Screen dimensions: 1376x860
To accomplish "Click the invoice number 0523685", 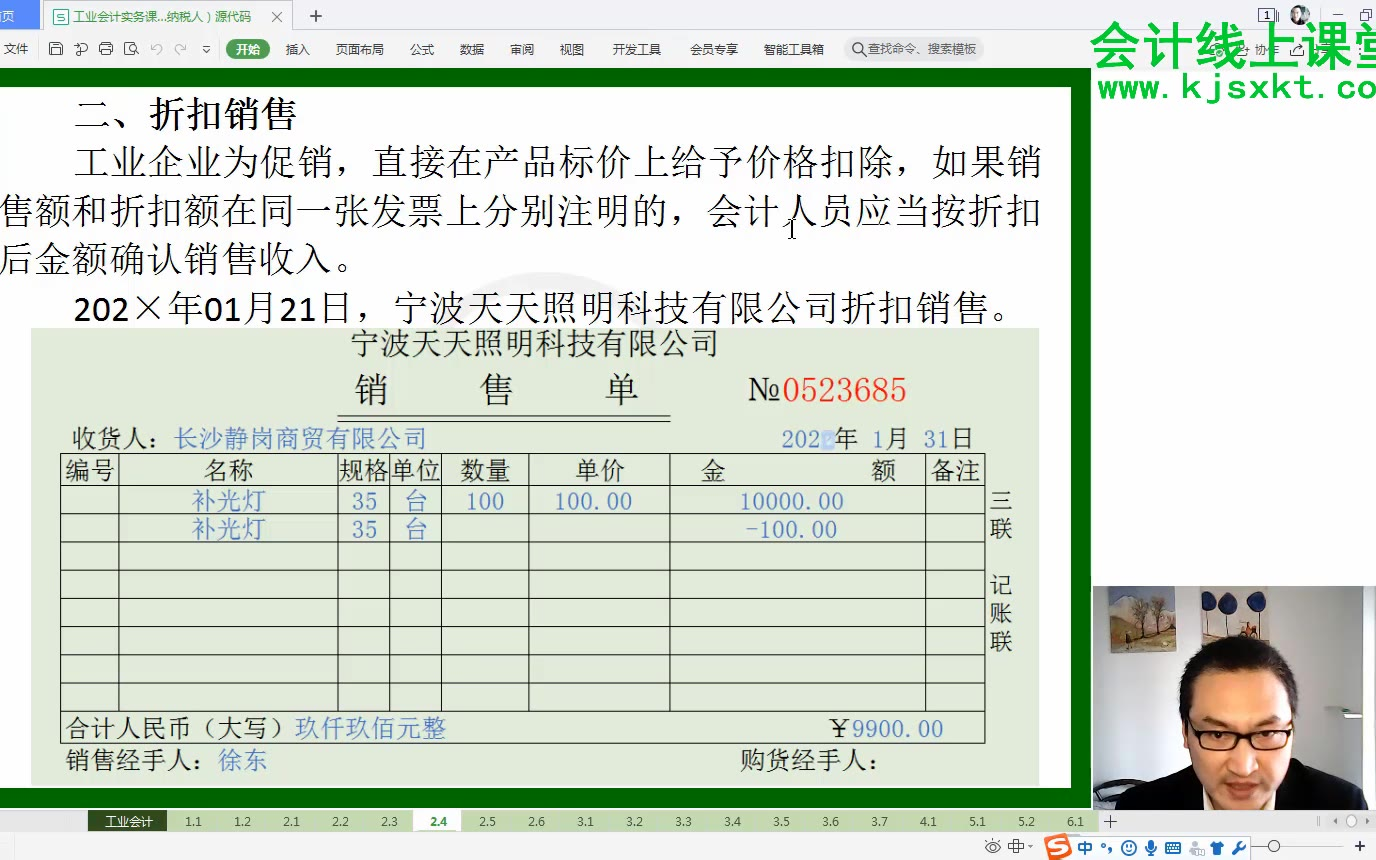I will pos(844,390).
